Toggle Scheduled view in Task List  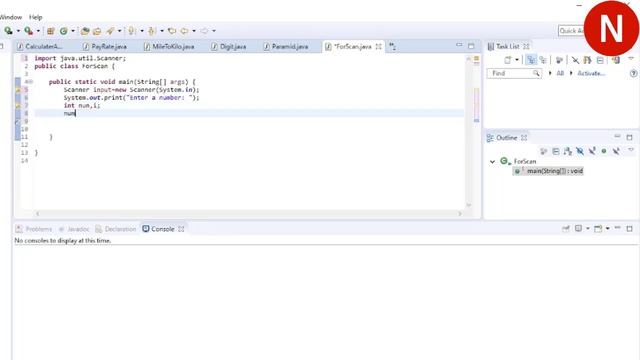coord(543,60)
